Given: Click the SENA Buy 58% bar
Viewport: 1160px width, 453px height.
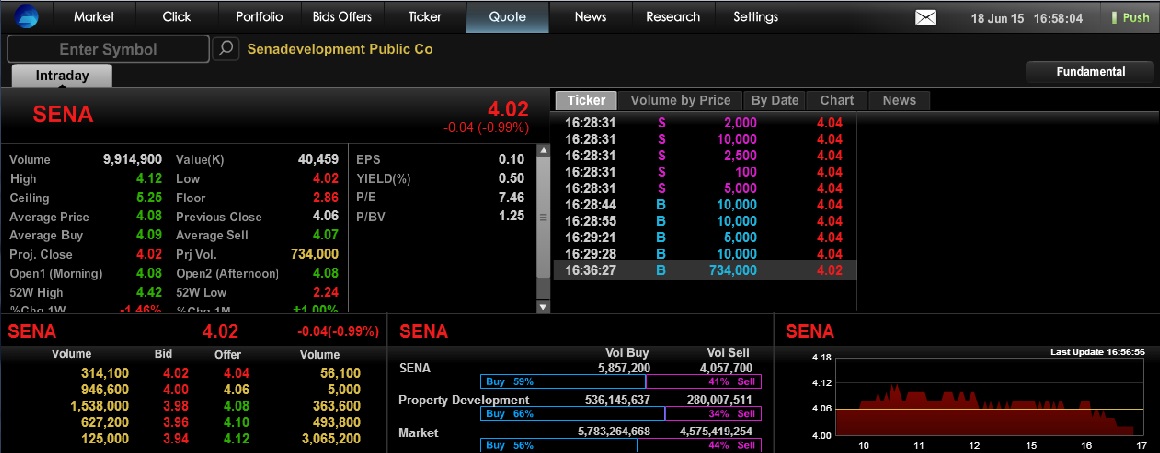Looking at the screenshot, I should pyautogui.click(x=563, y=382).
